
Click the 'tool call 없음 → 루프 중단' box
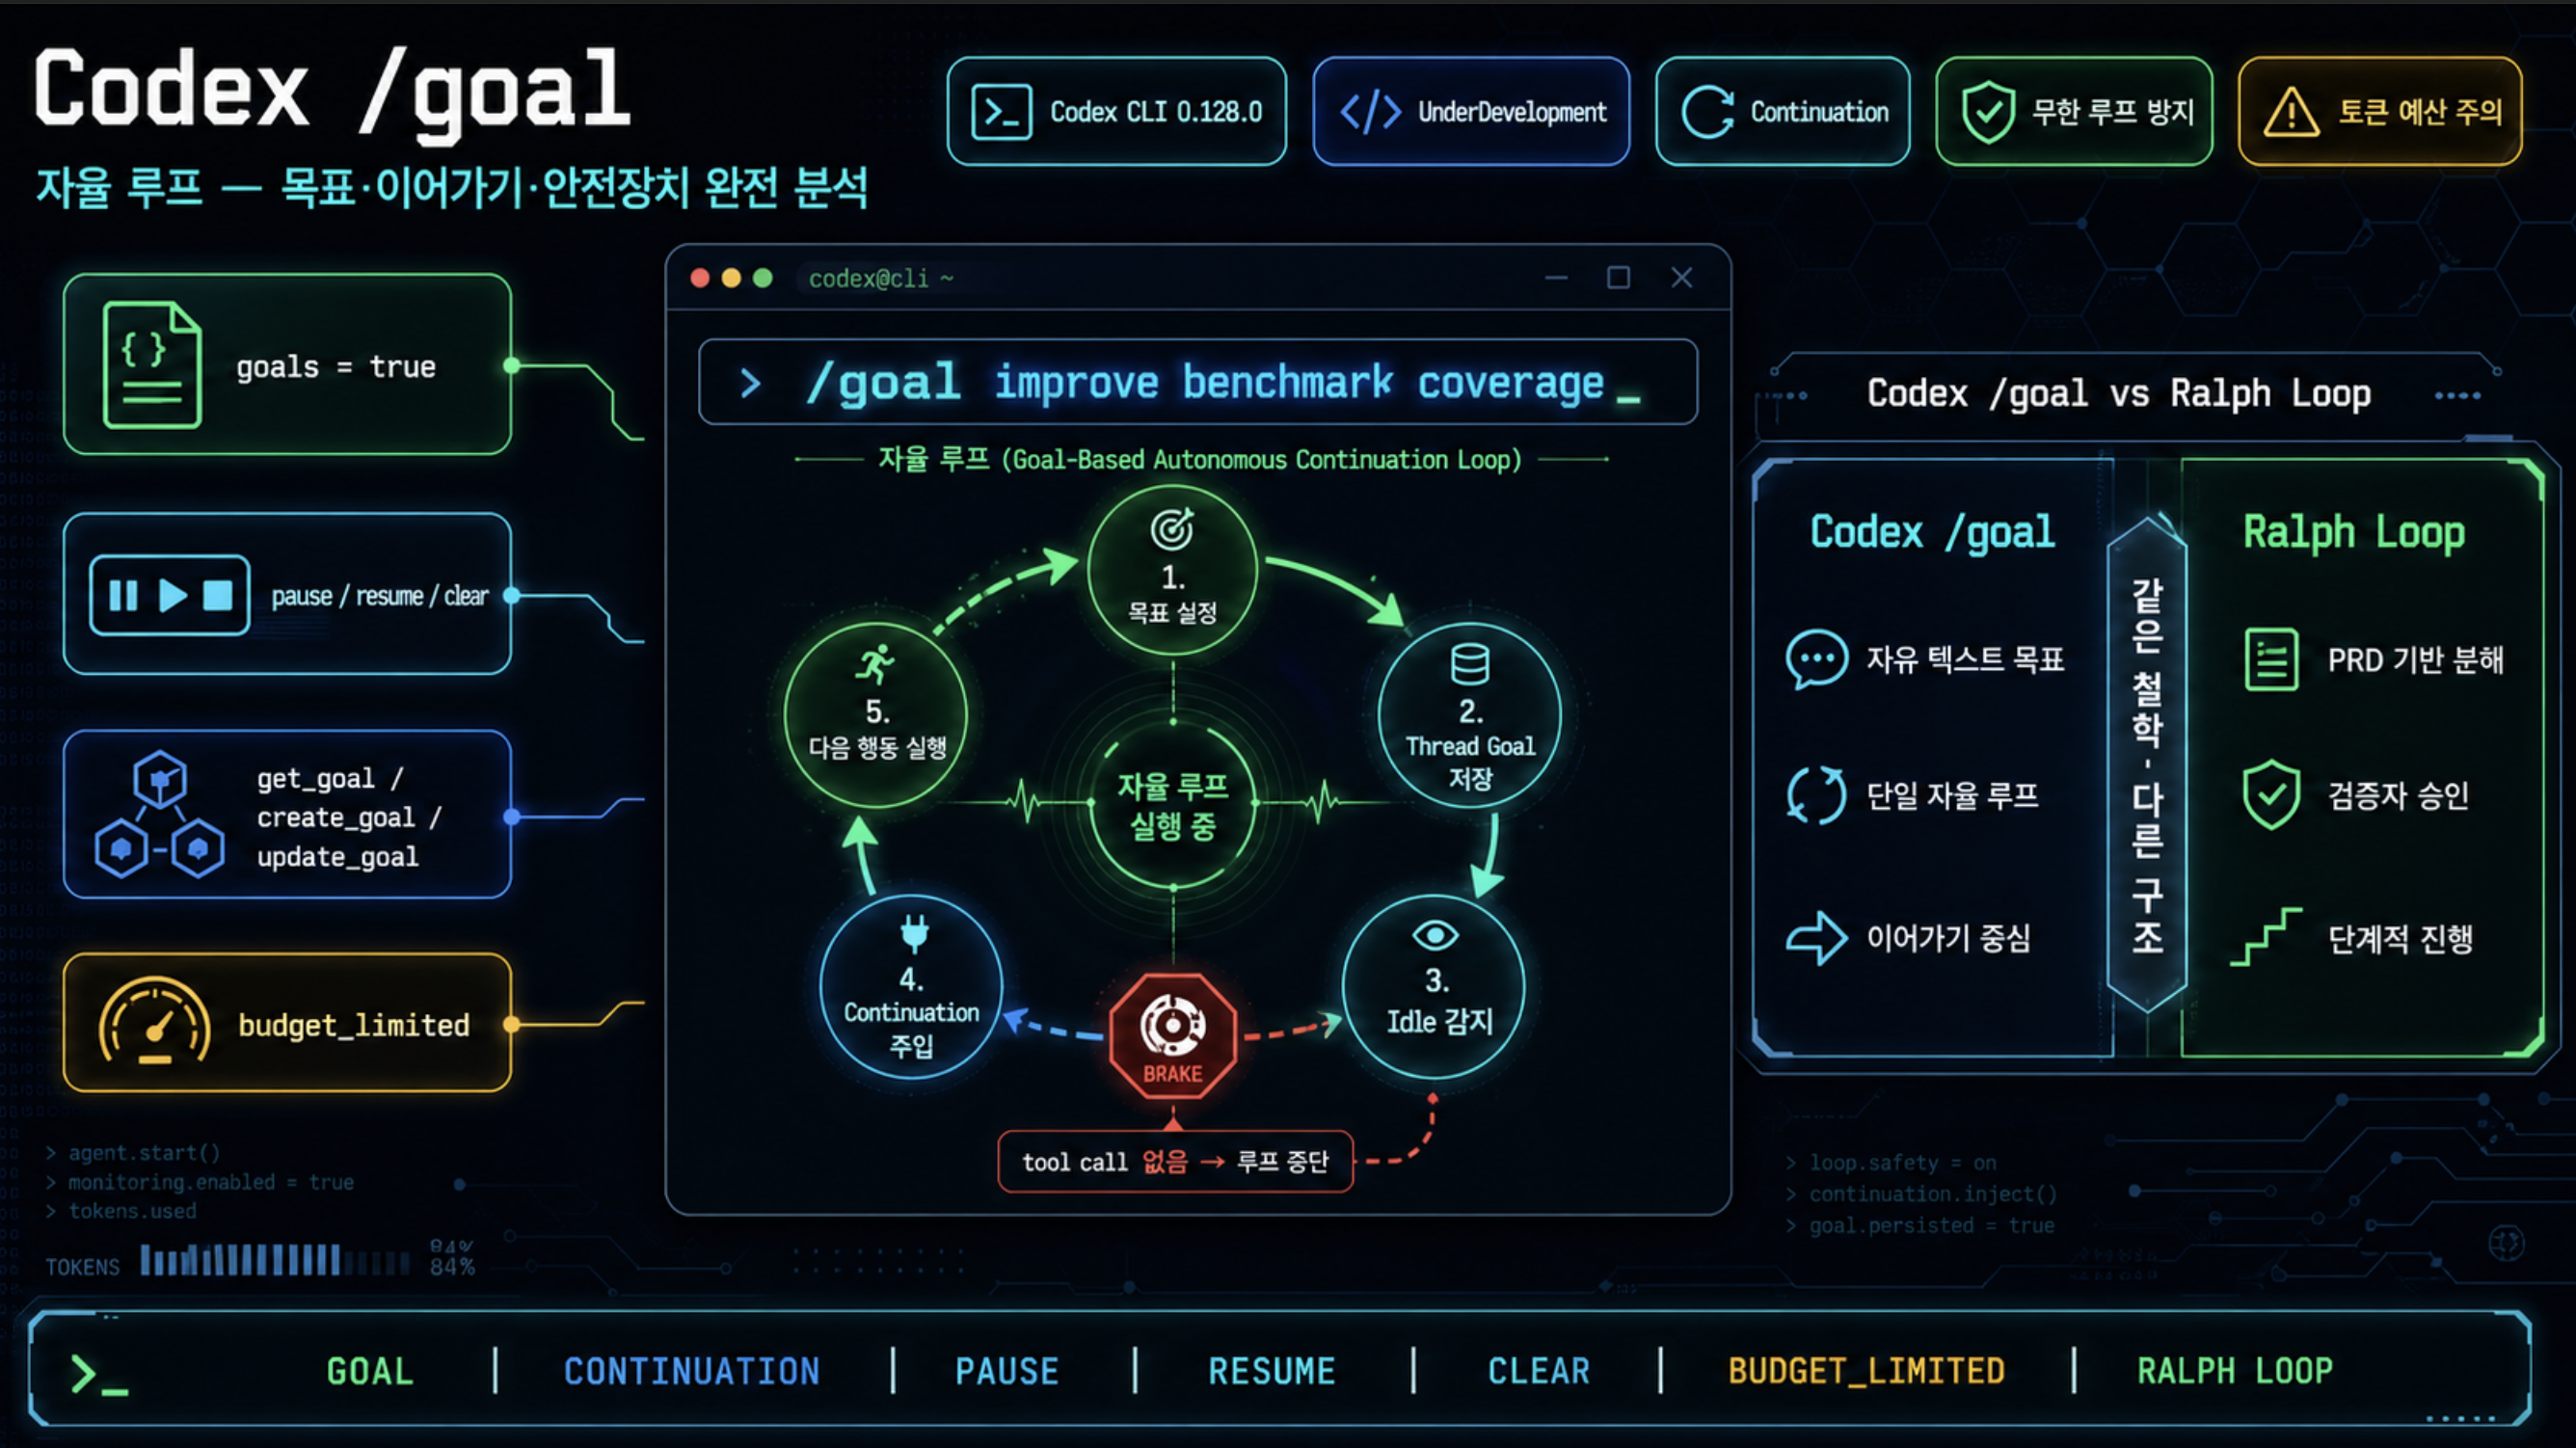(1175, 1161)
